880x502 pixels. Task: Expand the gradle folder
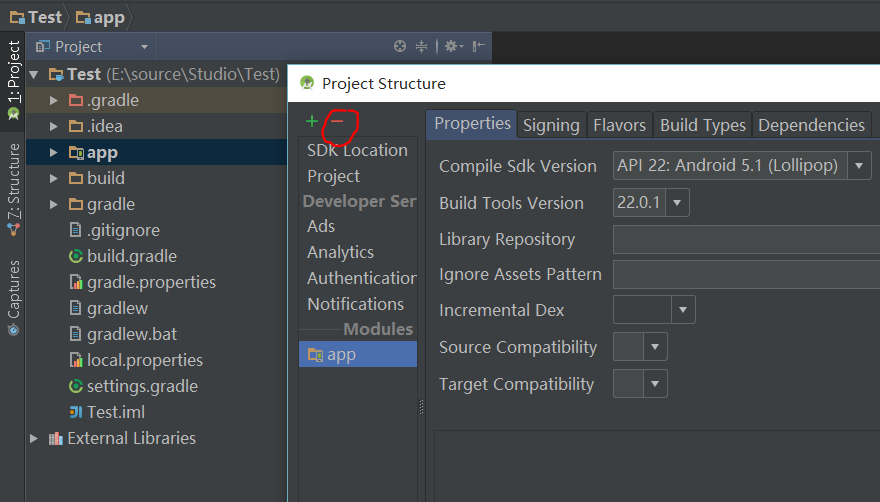click(x=53, y=204)
